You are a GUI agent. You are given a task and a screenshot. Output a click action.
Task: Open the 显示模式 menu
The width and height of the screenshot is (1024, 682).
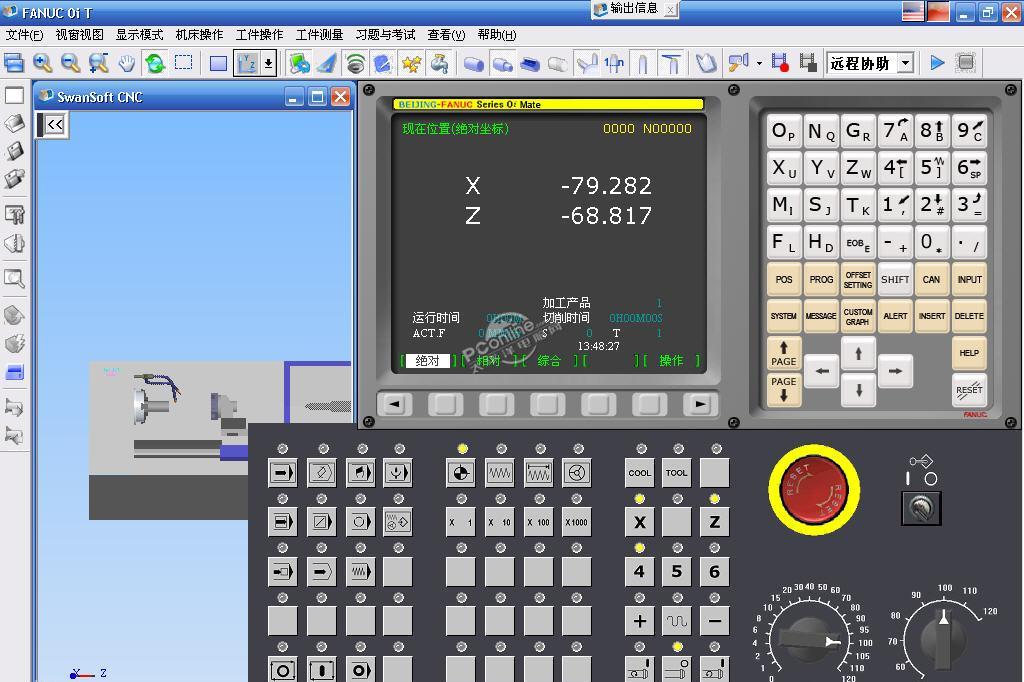coord(139,35)
